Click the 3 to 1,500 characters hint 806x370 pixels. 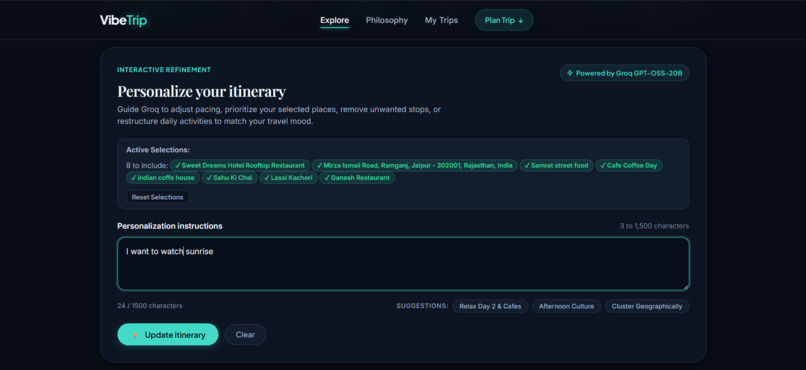coord(654,226)
